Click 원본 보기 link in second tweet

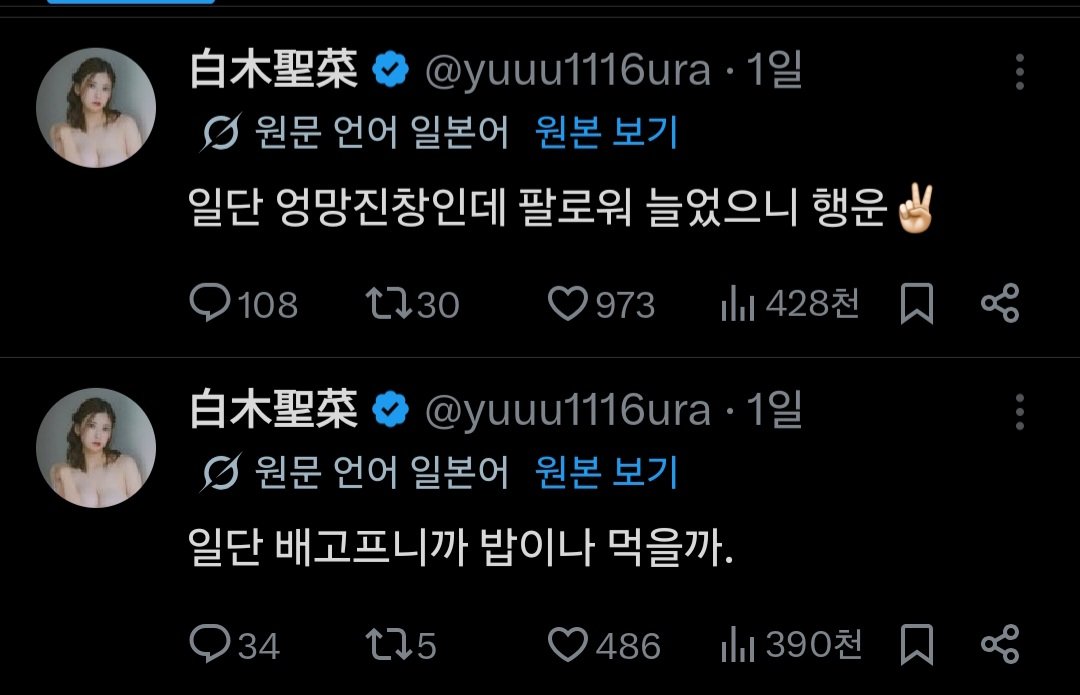(x=607, y=472)
